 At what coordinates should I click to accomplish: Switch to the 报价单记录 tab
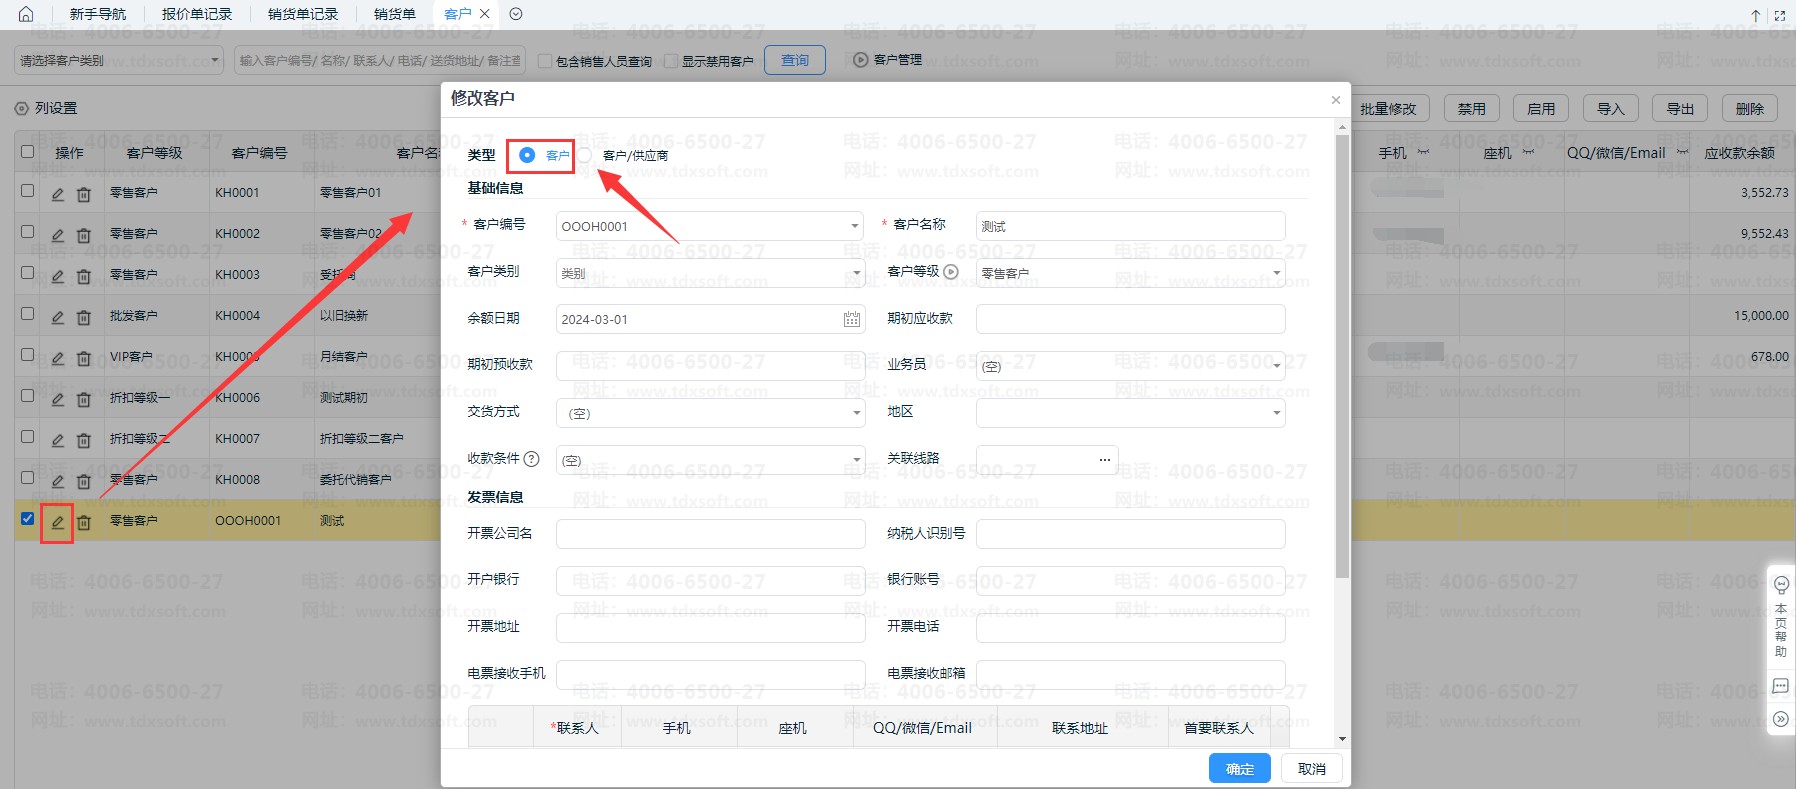197,14
